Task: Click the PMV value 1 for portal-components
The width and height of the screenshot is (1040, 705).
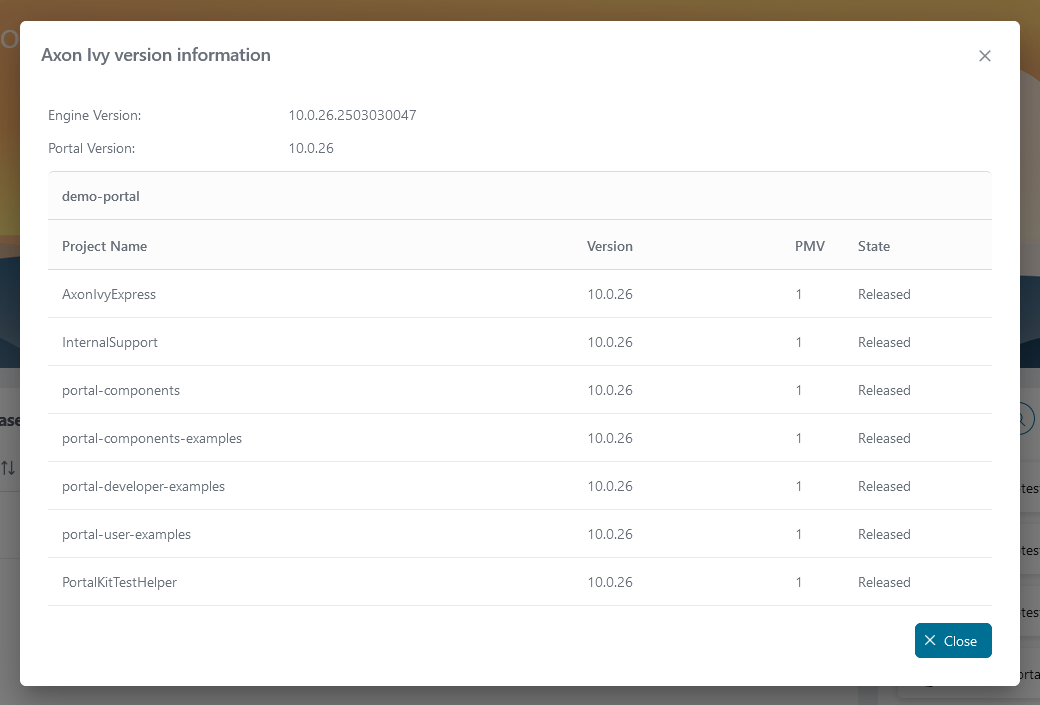Action: click(x=799, y=391)
